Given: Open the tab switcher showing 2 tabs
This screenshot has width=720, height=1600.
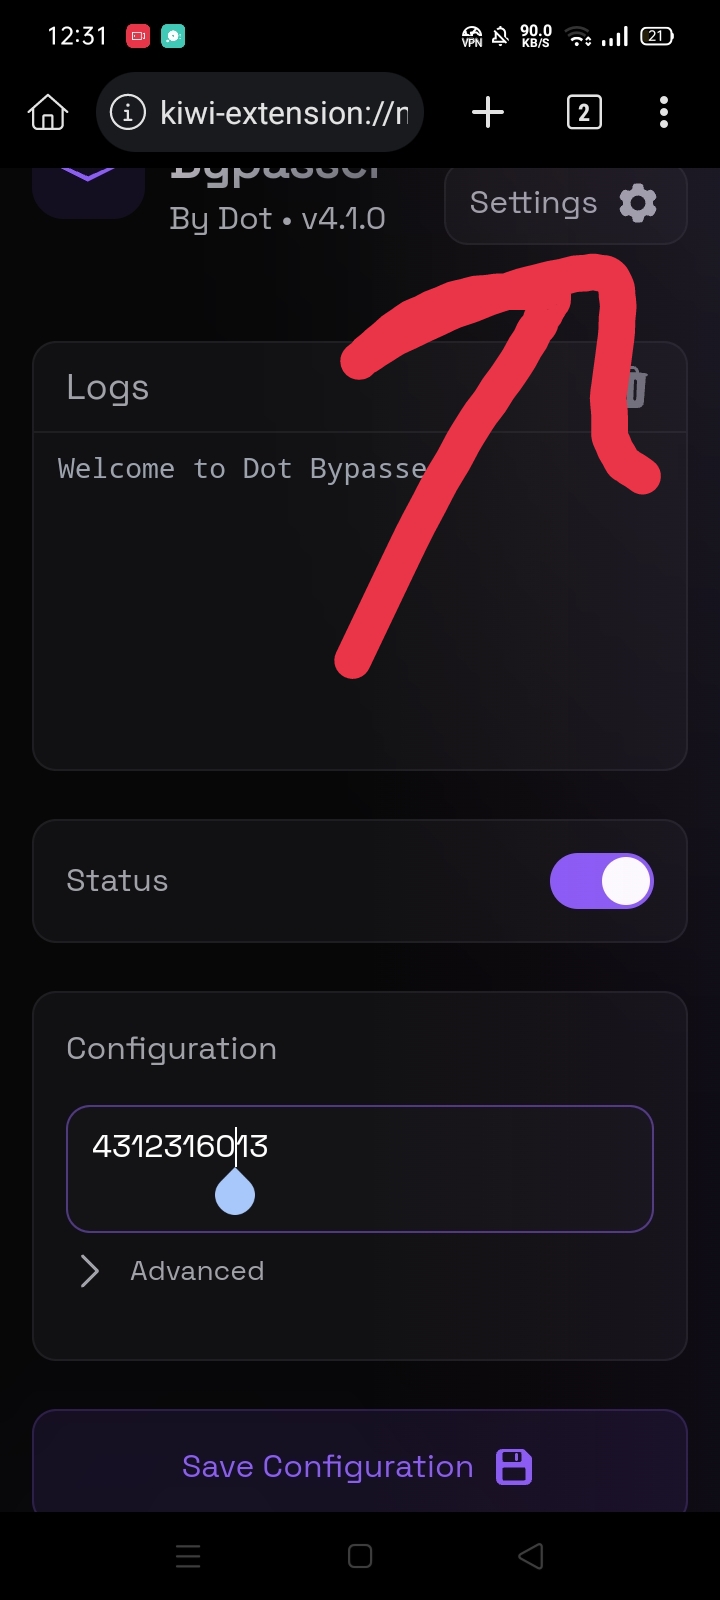Looking at the screenshot, I should pos(584,113).
